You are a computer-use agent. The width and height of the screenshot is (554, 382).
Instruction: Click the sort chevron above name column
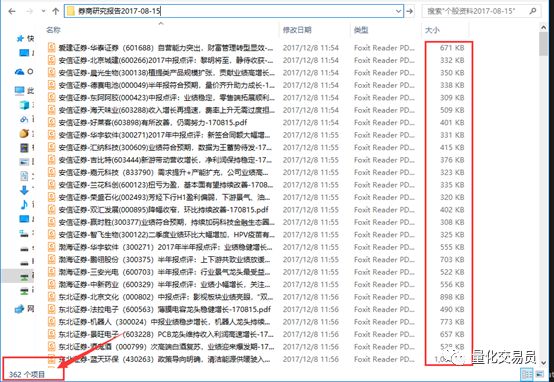click(161, 23)
